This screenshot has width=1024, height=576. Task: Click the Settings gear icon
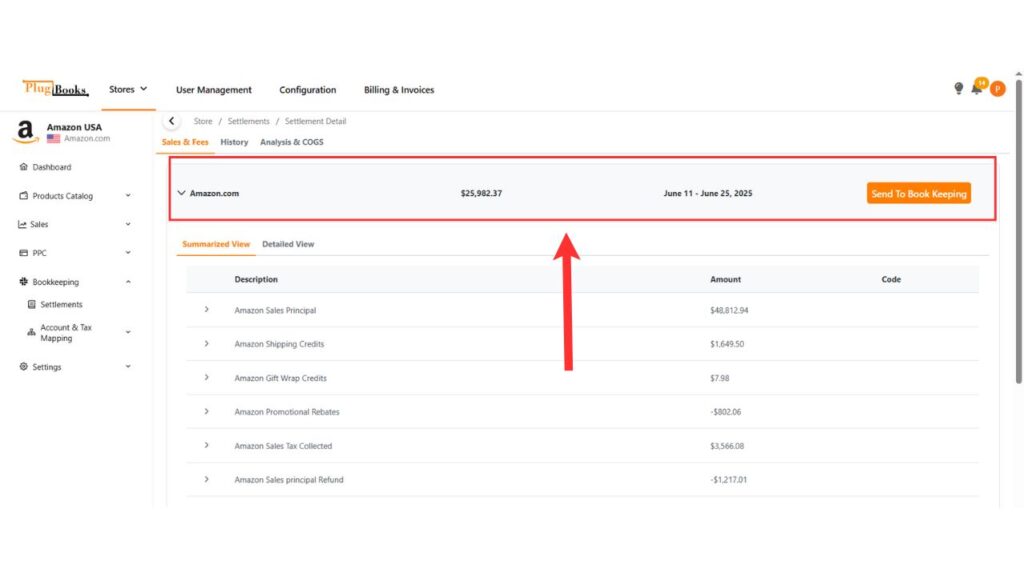(24, 366)
